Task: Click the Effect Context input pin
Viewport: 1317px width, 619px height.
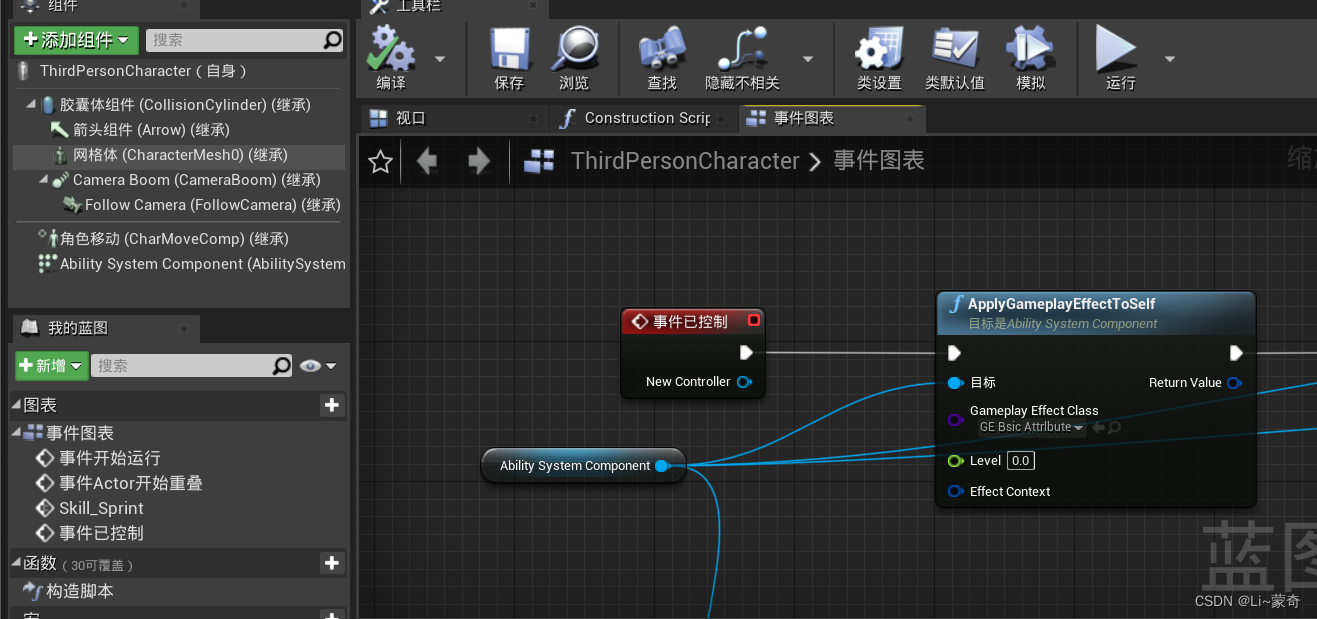Action: point(954,491)
